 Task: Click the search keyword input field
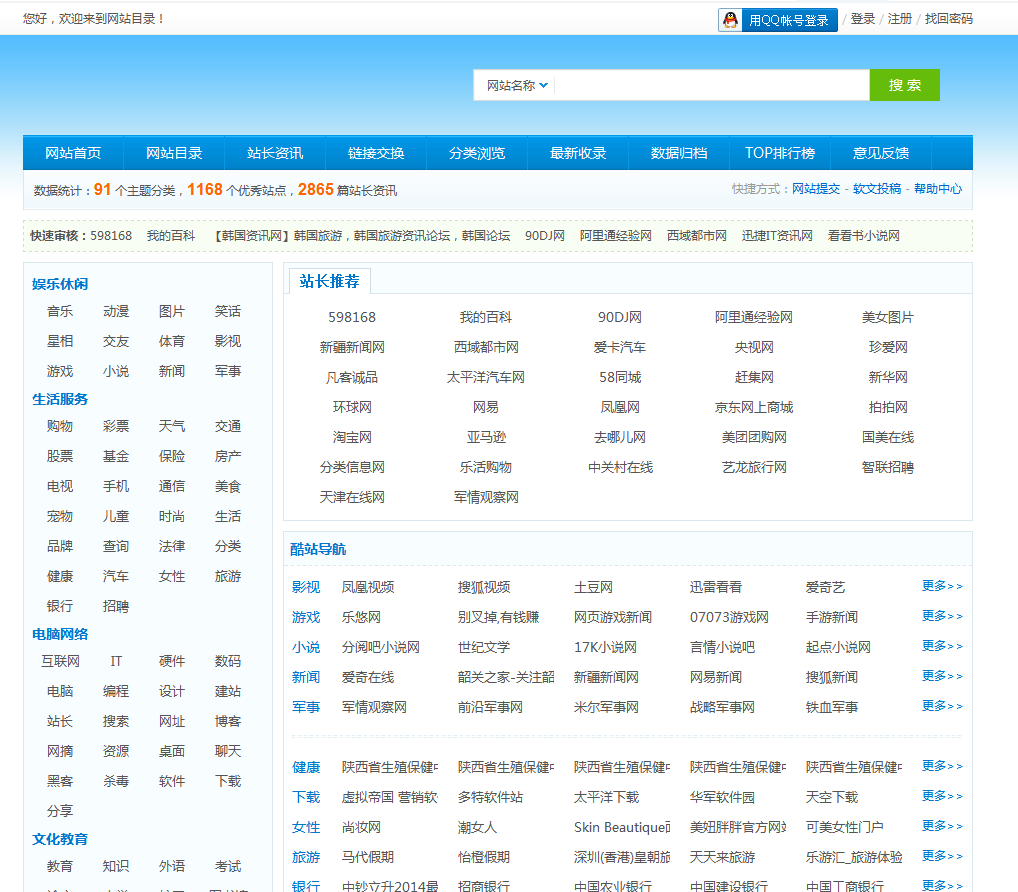(710, 86)
